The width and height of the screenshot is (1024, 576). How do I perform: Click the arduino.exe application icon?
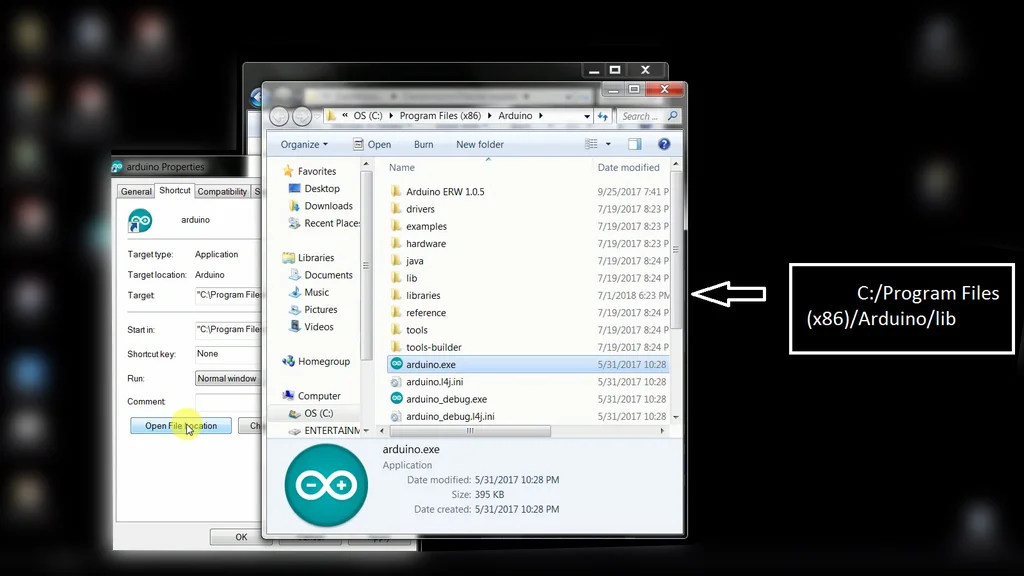[396, 364]
